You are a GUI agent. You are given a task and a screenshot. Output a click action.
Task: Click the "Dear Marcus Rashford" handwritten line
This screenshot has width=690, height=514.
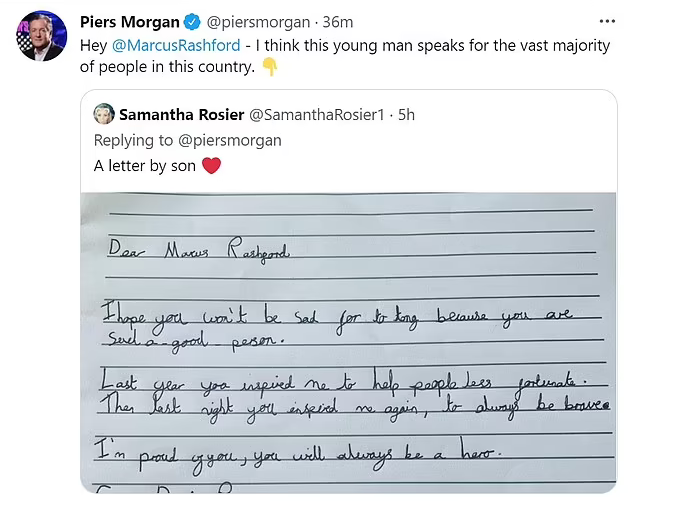click(x=200, y=253)
